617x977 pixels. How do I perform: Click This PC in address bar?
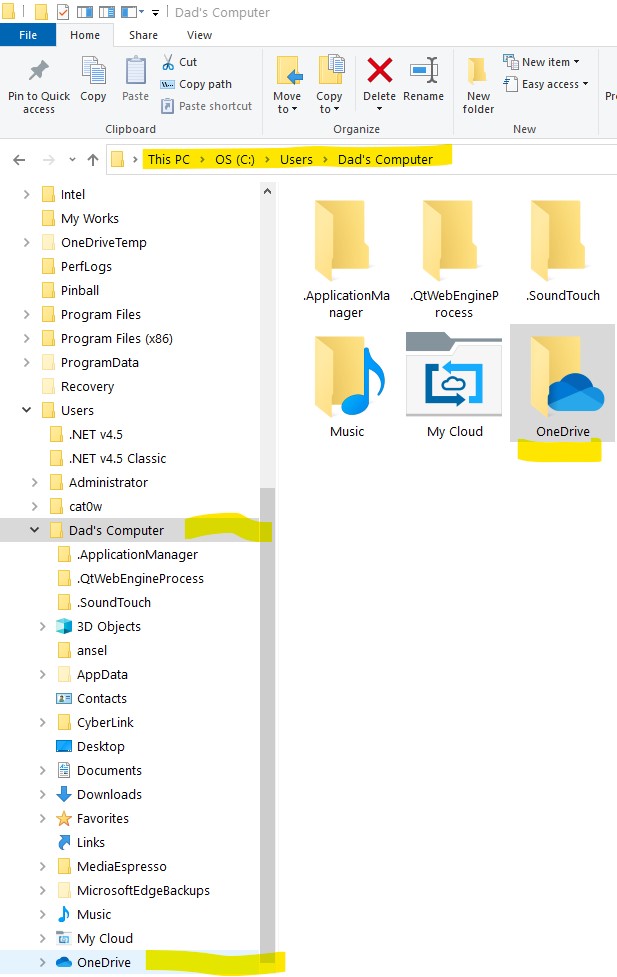click(168, 160)
